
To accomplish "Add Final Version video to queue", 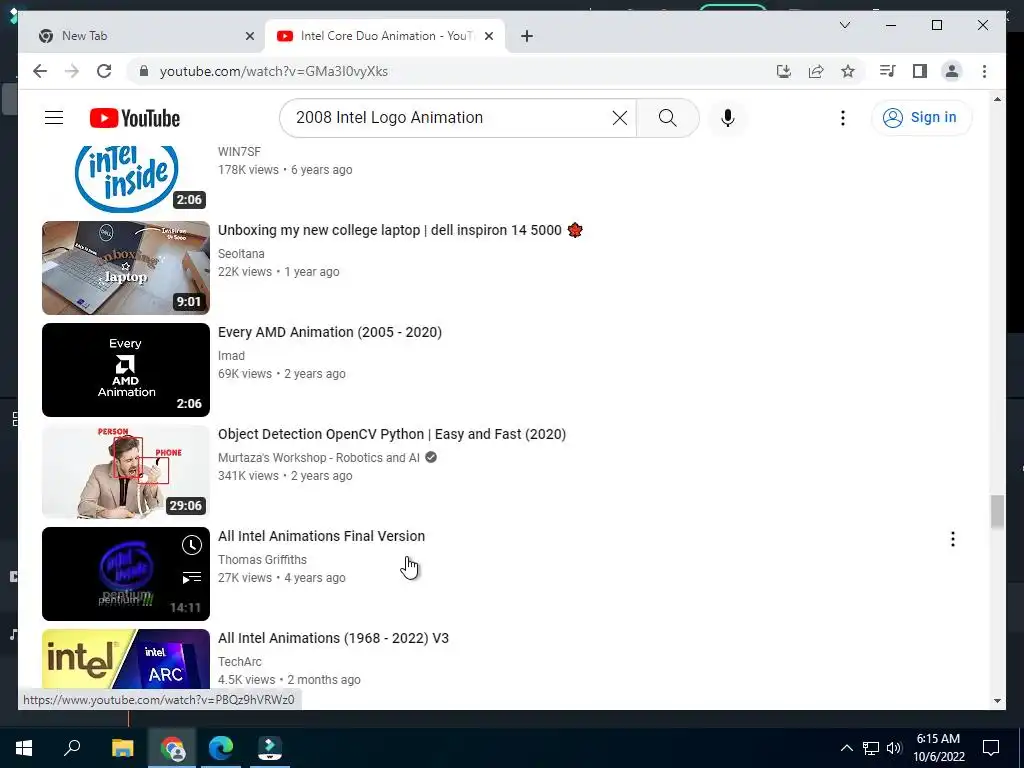I will [x=191, y=577].
